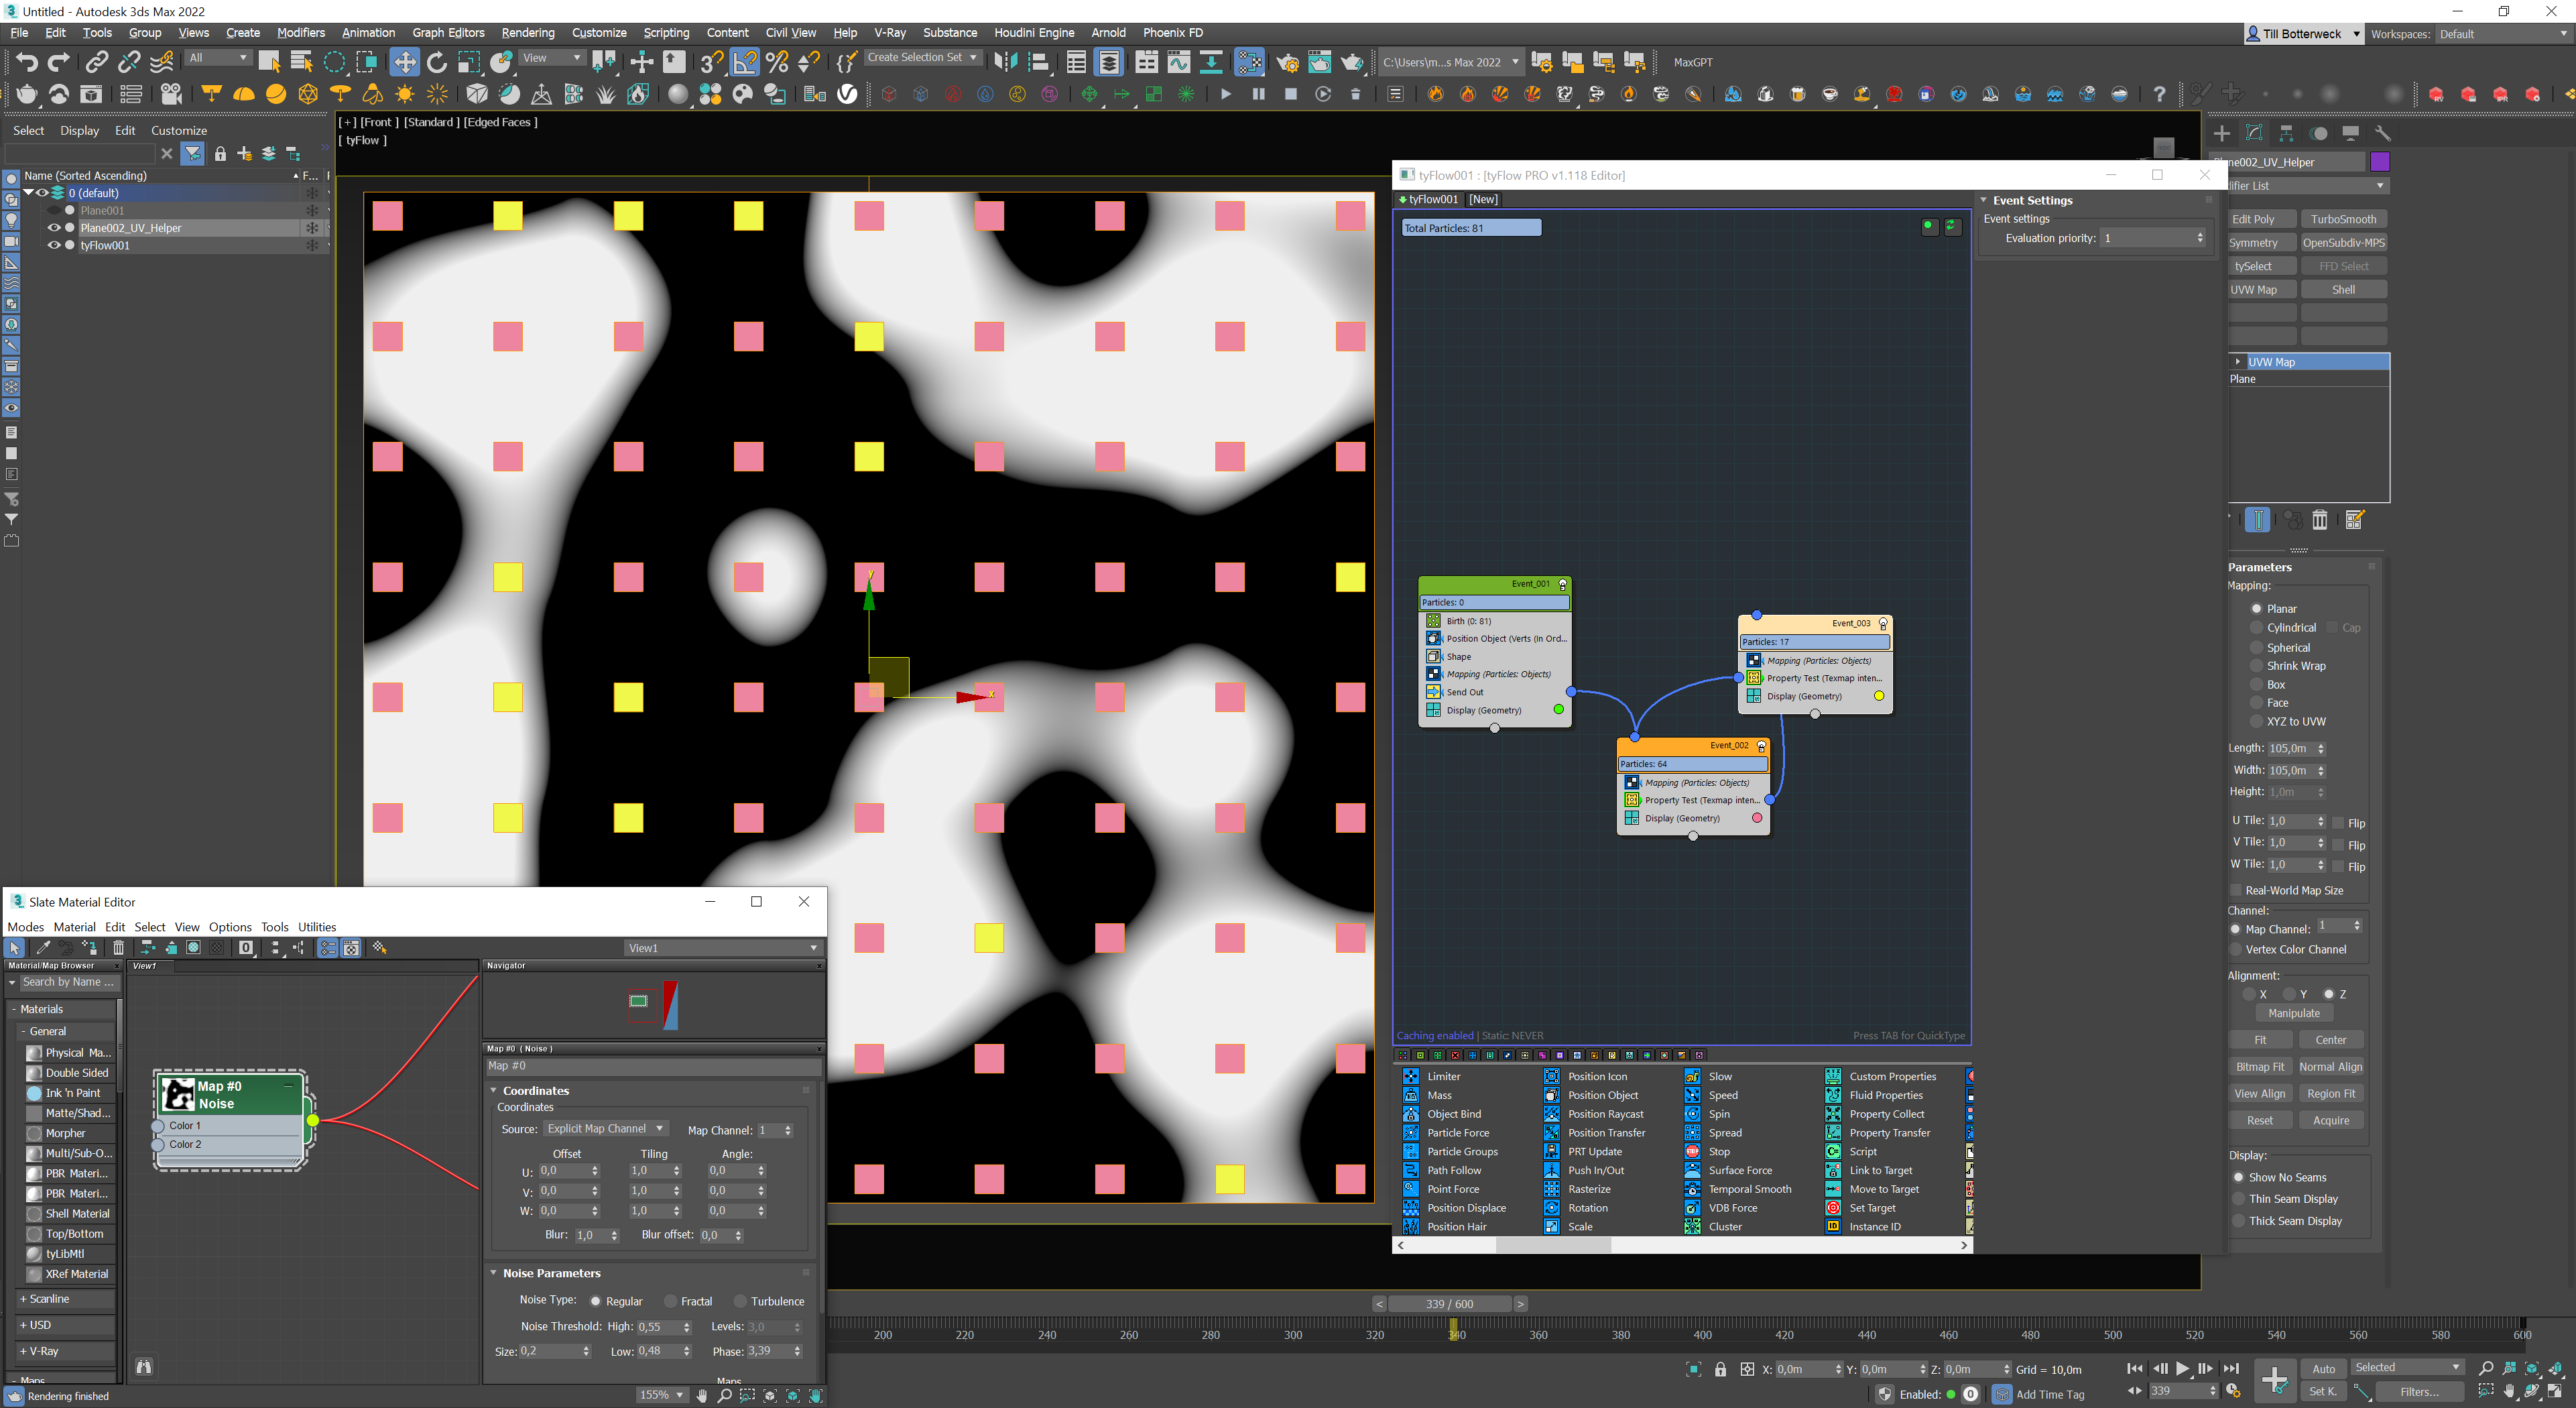
Task: Click the Delete Selected icon in Slate editor
Action: click(x=118, y=947)
